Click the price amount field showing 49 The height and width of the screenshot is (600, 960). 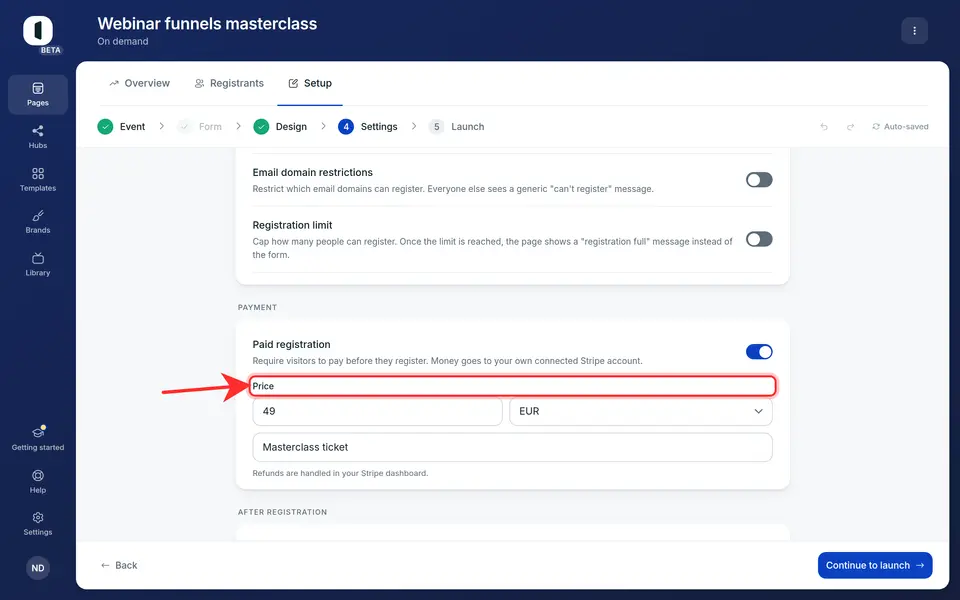pyautogui.click(x=377, y=411)
